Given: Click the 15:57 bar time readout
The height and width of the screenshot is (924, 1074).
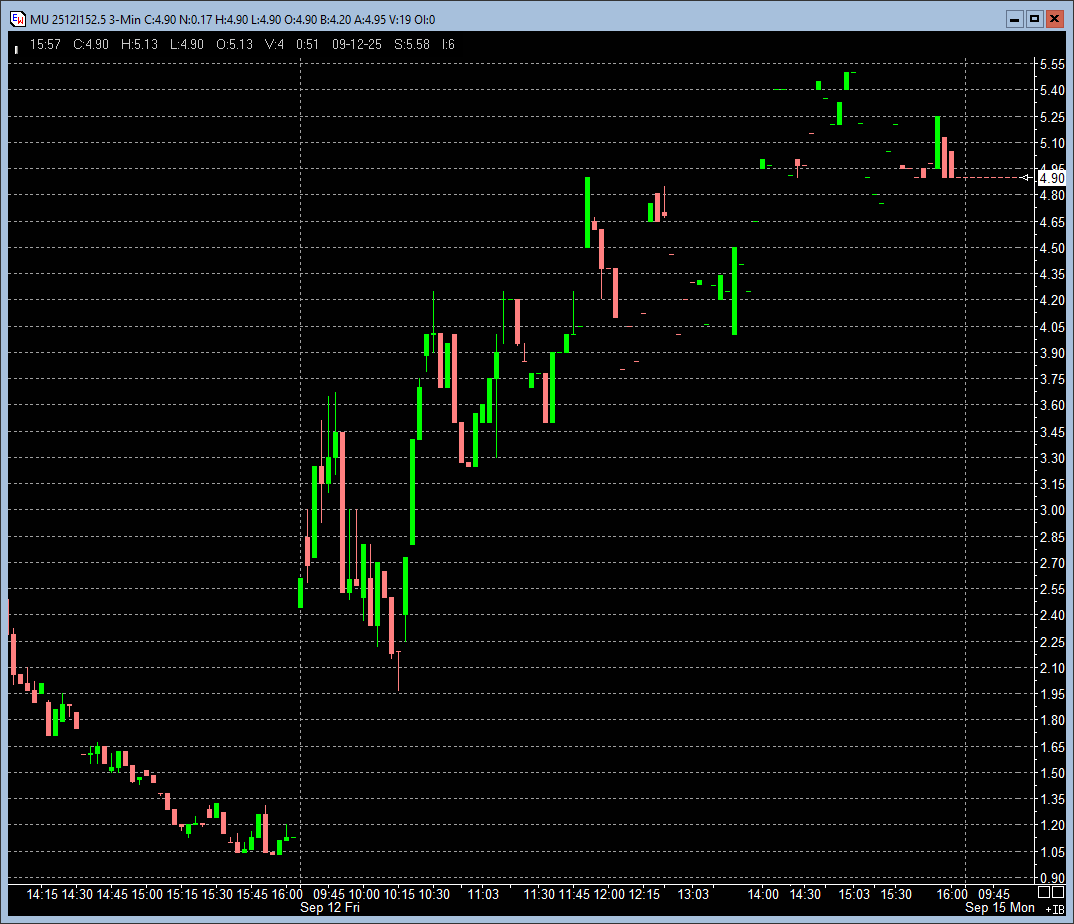Looking at the screenshot, I should pos(45,45).
